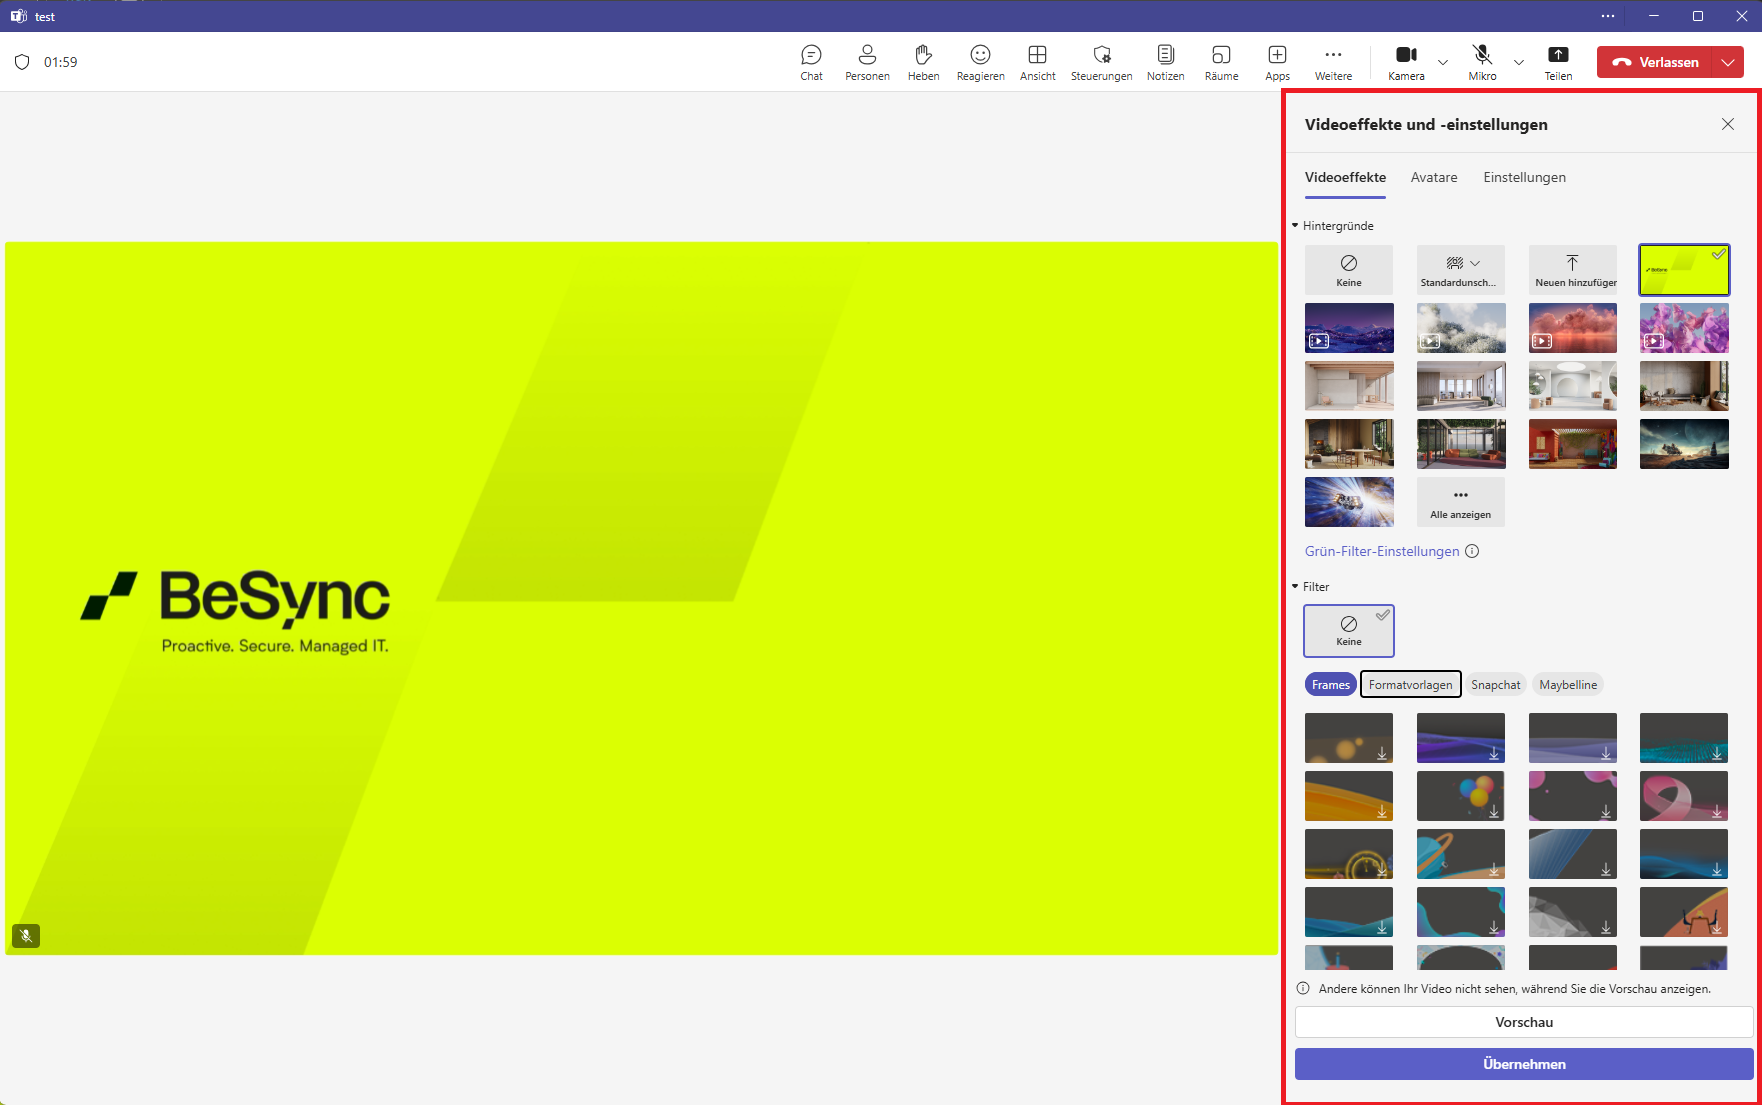Unmute microphone icon on the video preview
The width and height of the screenshot is (1762, 1105).
click(x=26, y=936)
